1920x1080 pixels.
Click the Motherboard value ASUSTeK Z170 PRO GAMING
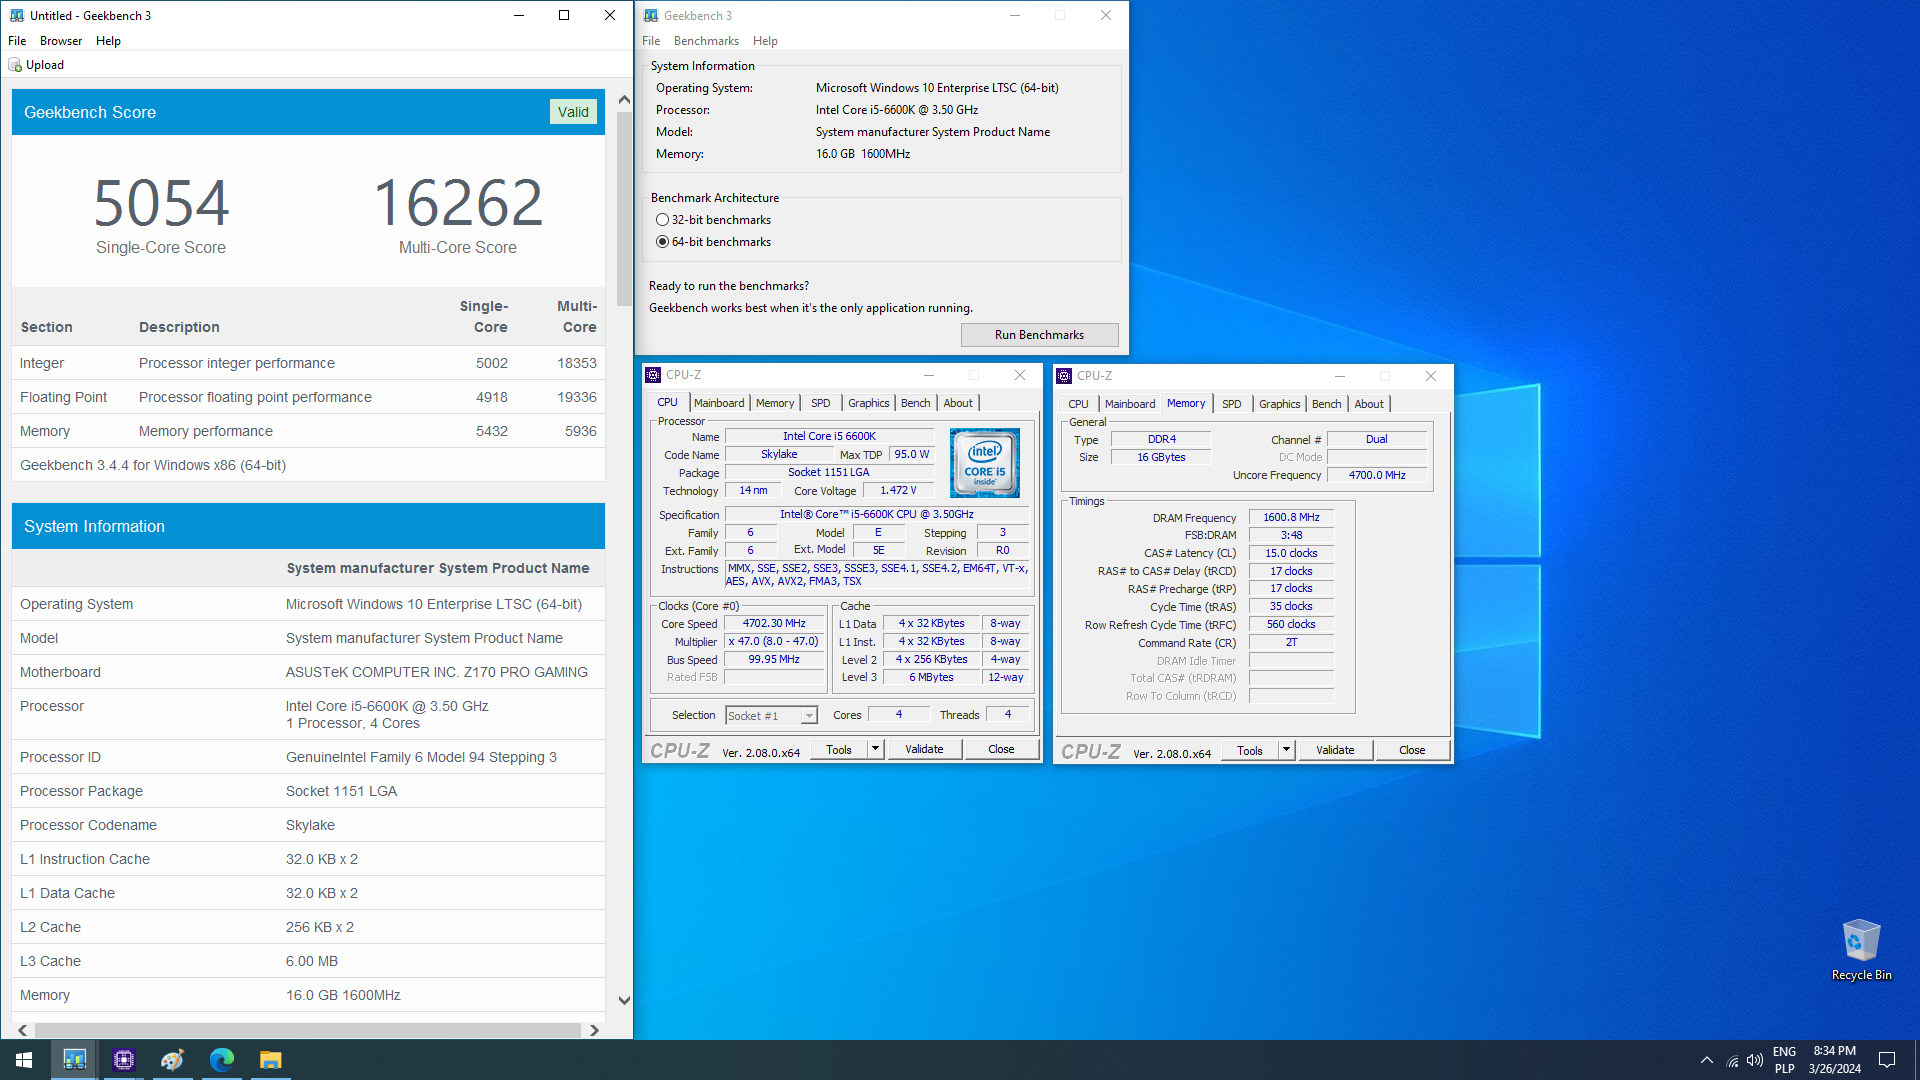point(437,672)
